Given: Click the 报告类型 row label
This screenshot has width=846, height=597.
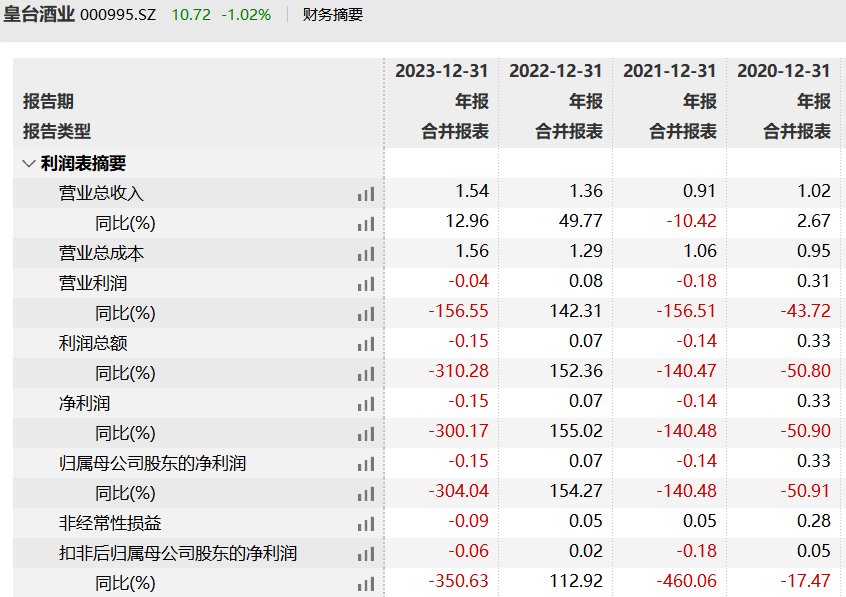Looking at the screenshot, I should pos(57,131).
